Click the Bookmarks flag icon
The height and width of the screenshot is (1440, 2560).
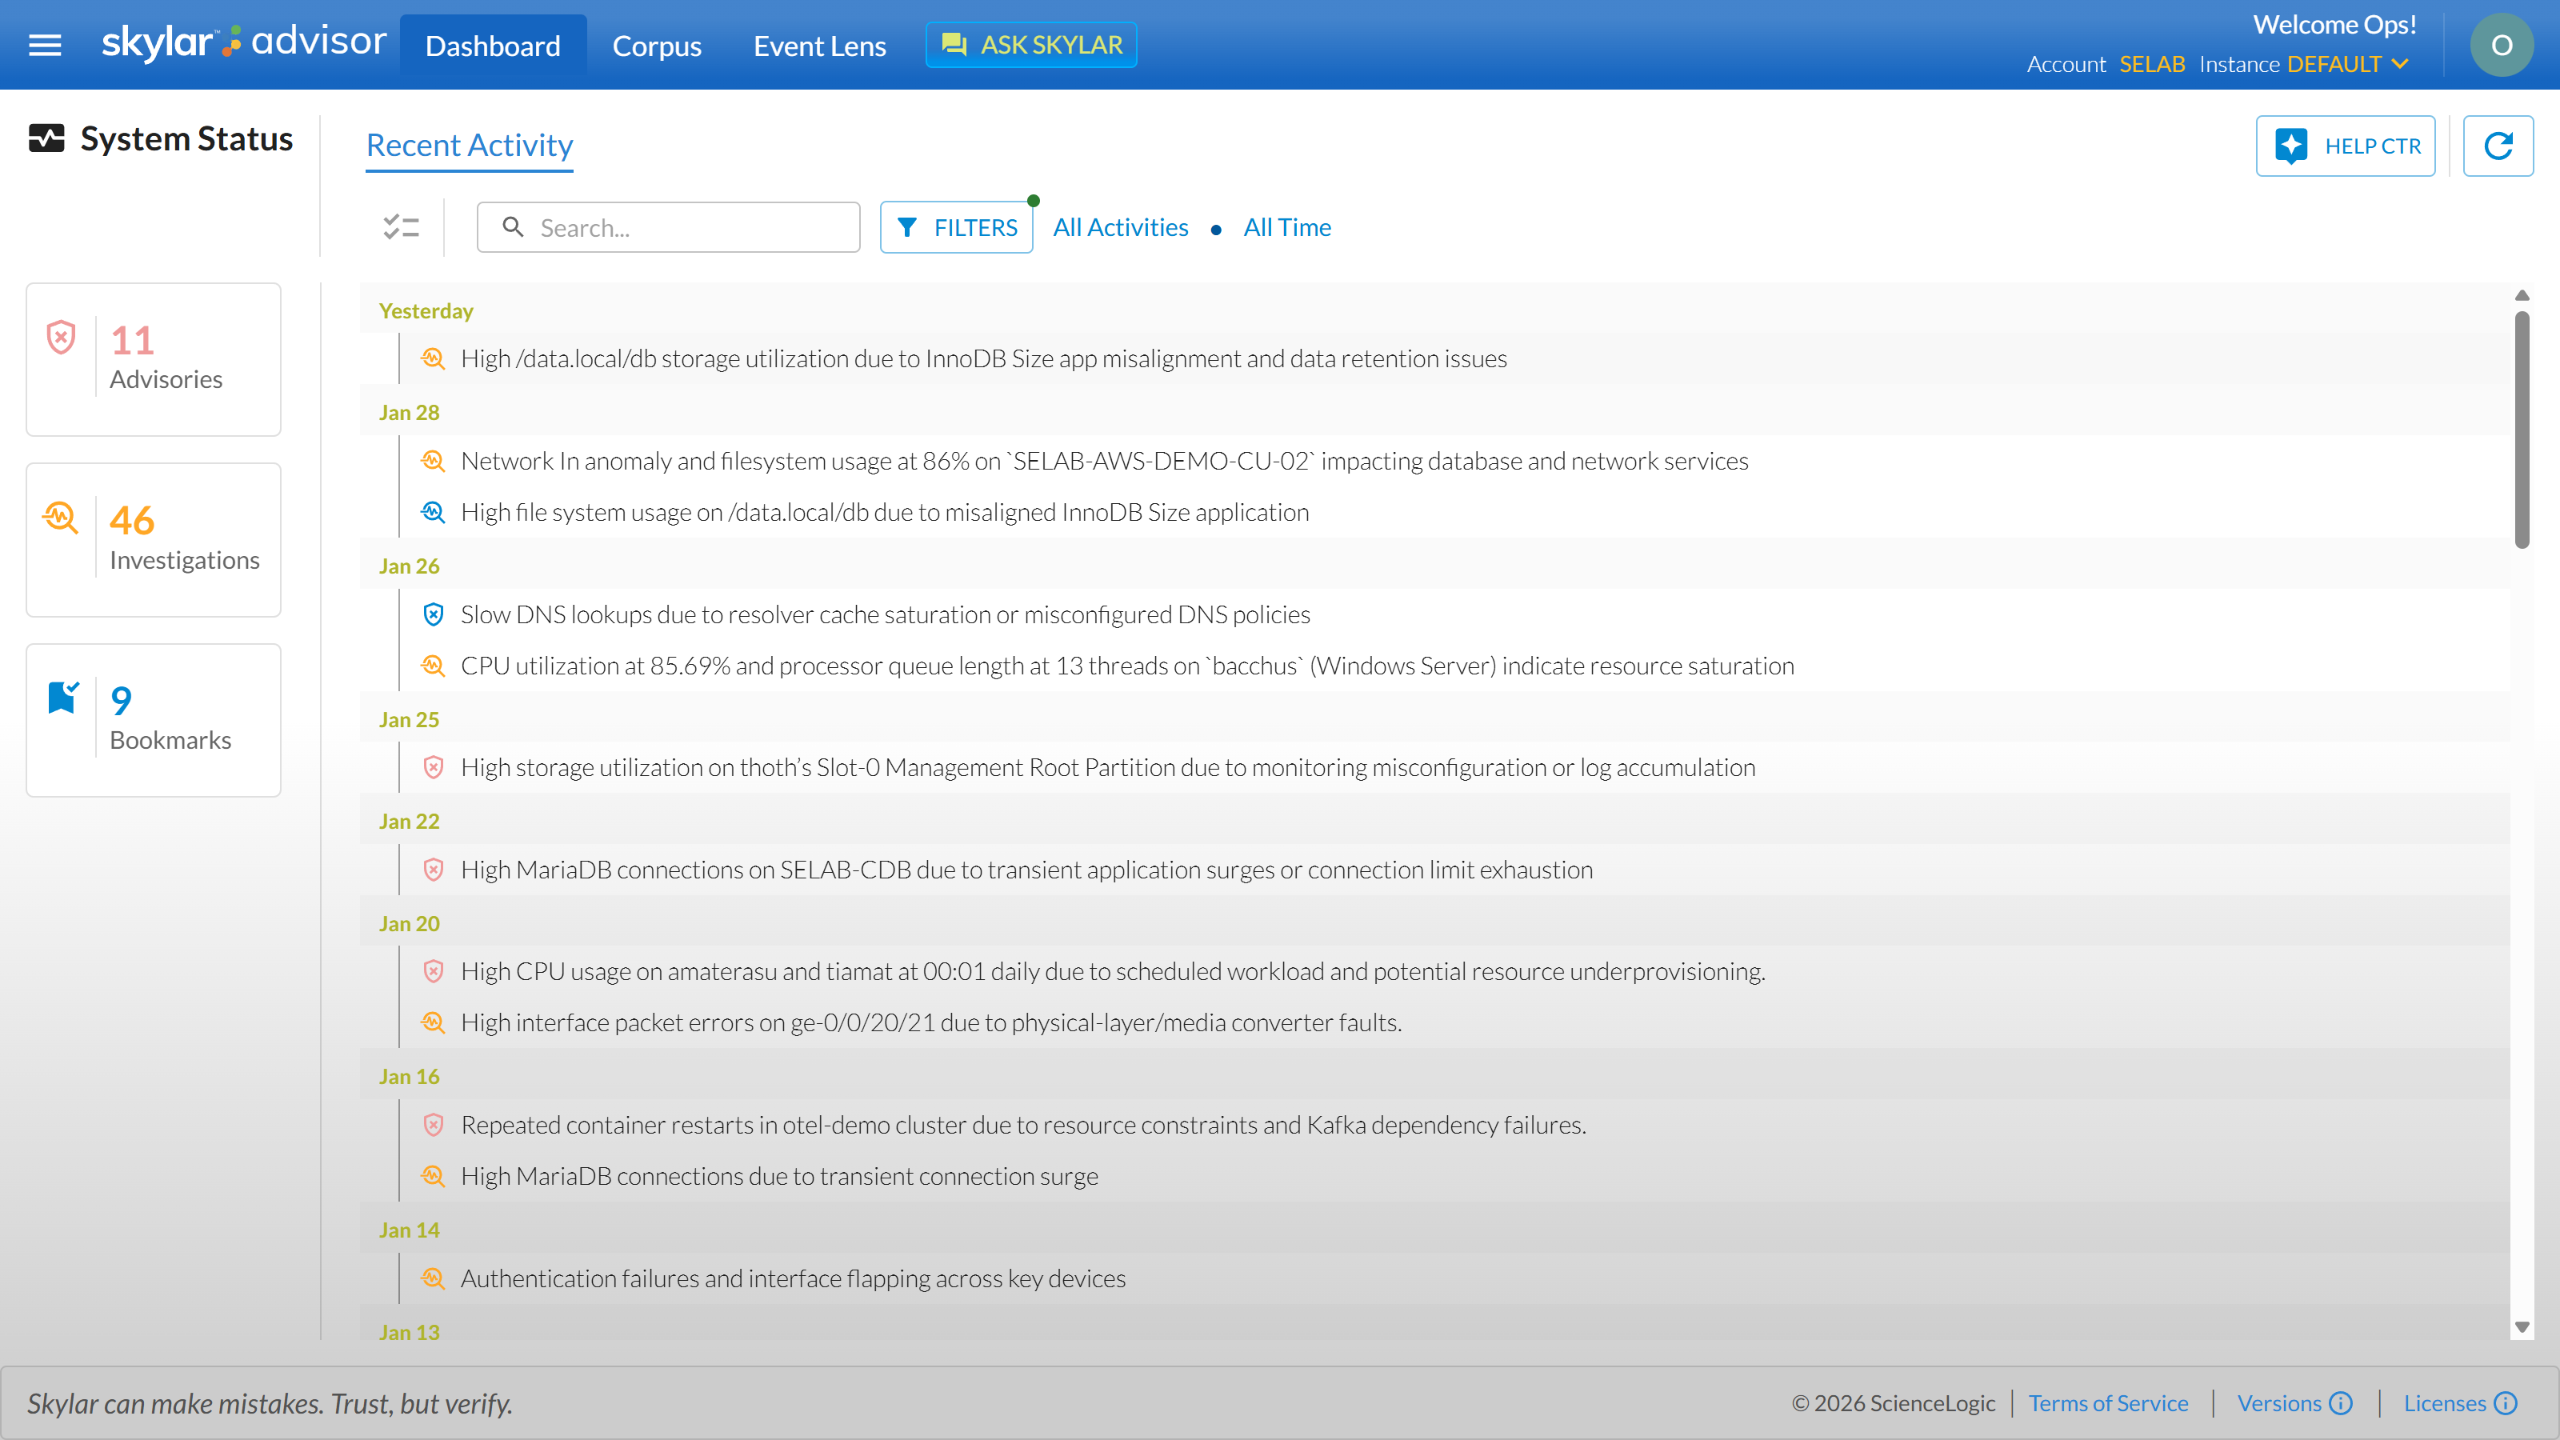click(x=63, y=698)
